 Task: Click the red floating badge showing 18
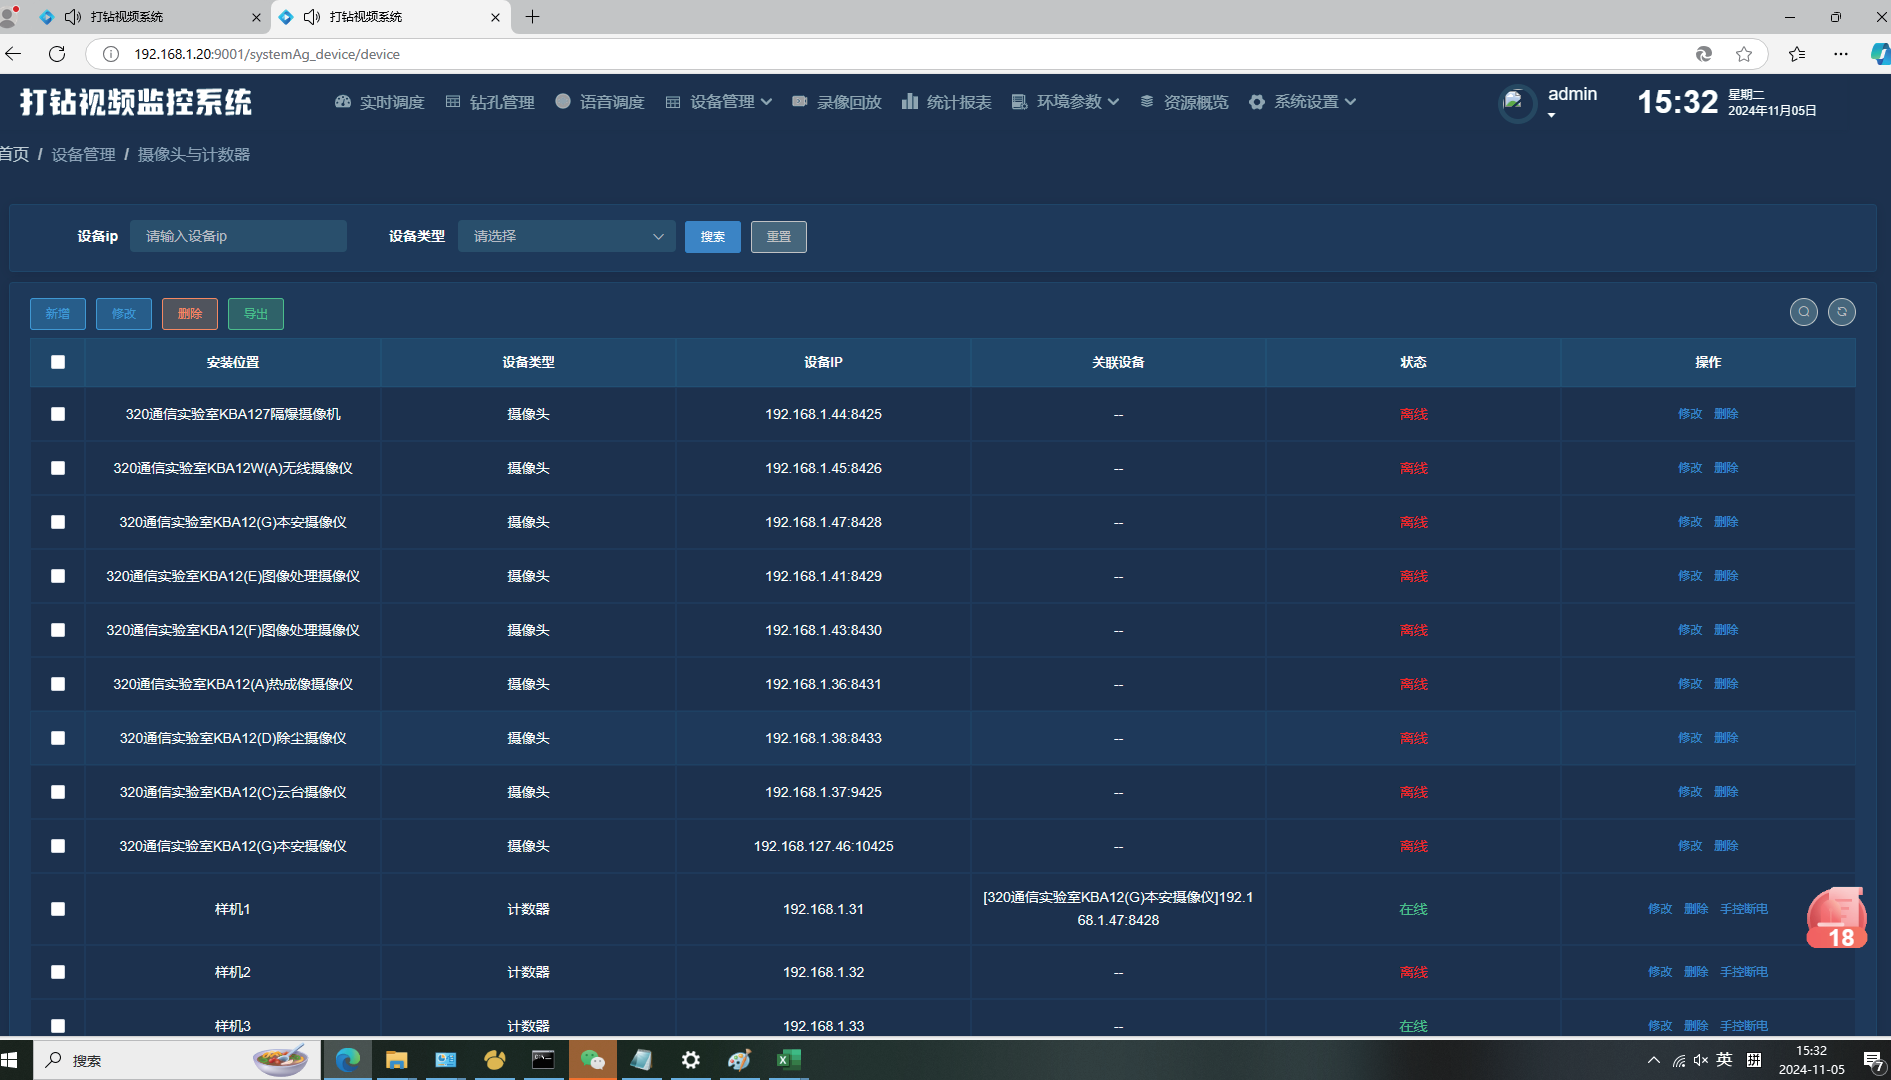point(1836,918)
